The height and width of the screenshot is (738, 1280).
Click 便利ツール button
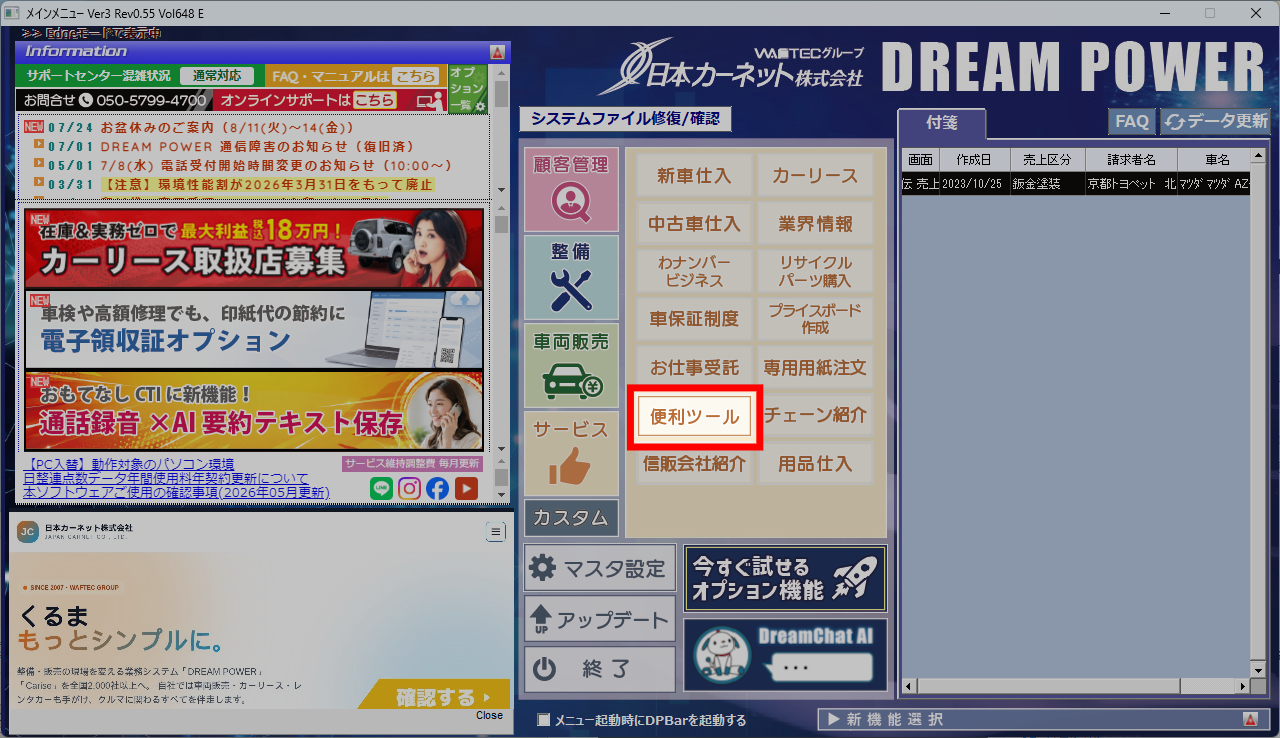pyautogui.click(x=694, y=416)
